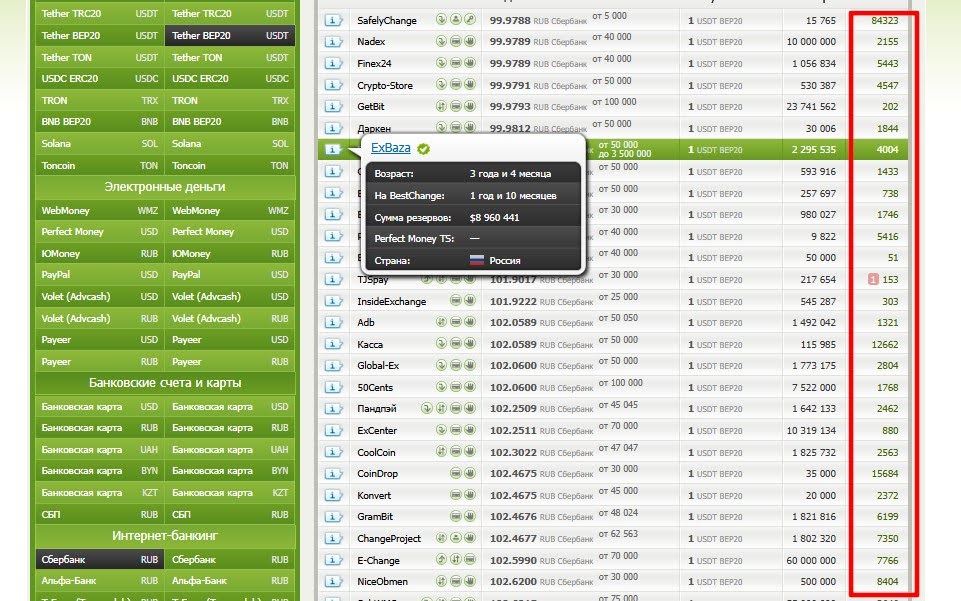Select Альфа-Банк RUB in the receive column
Viewport: 961px width, 601px height.
230,580
